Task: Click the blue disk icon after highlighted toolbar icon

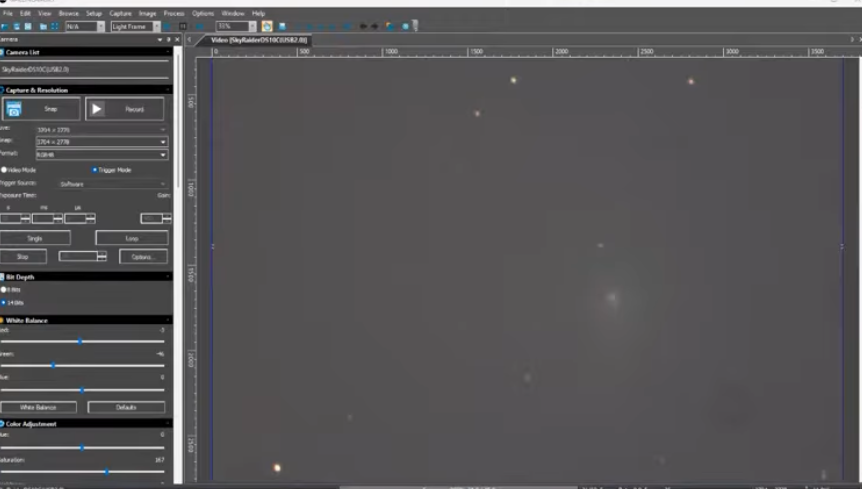Action: (283, 26)
